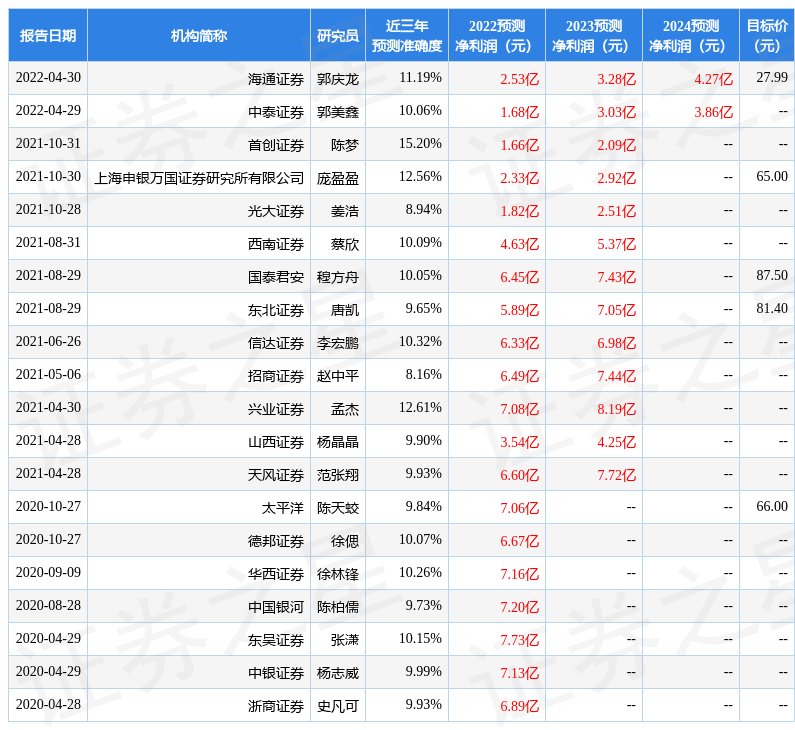
Task: Click 8.19亿 in 兴业证券 row
Action: [616, 408]
